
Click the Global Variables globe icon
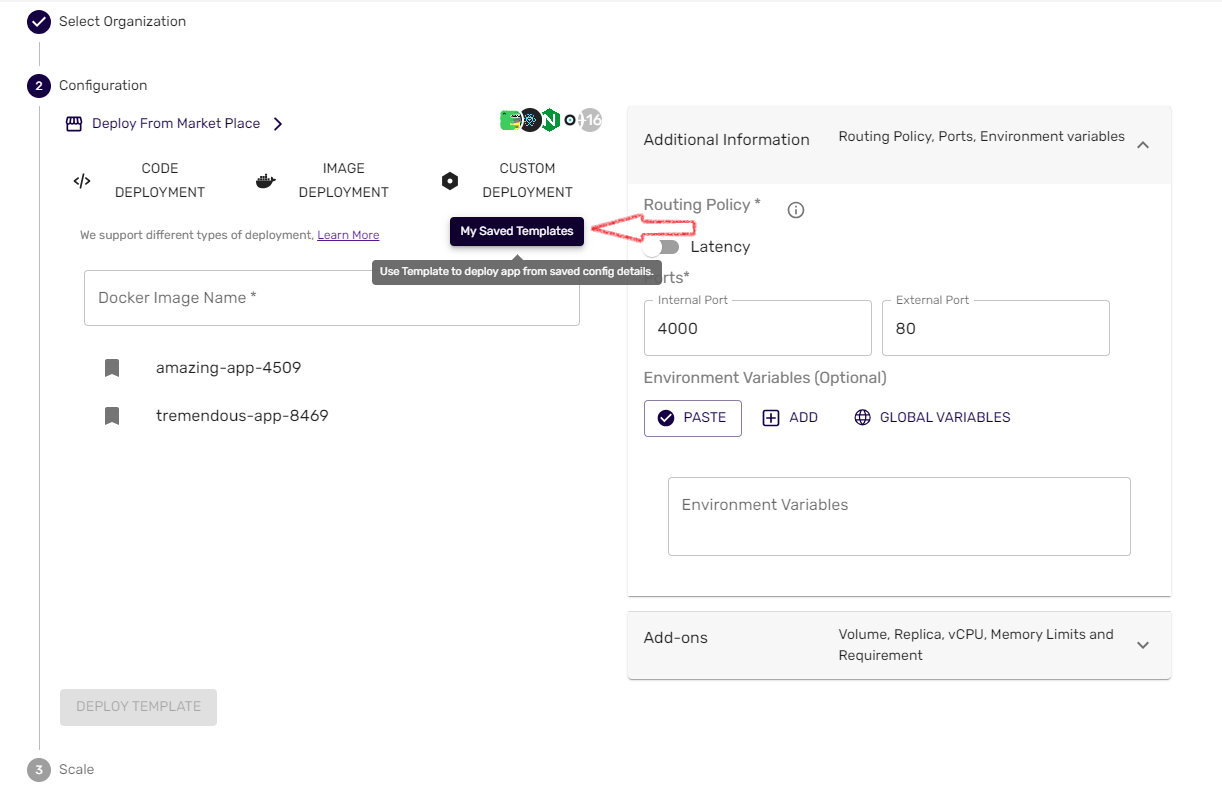pyautogui.click(x=862, y=418)
